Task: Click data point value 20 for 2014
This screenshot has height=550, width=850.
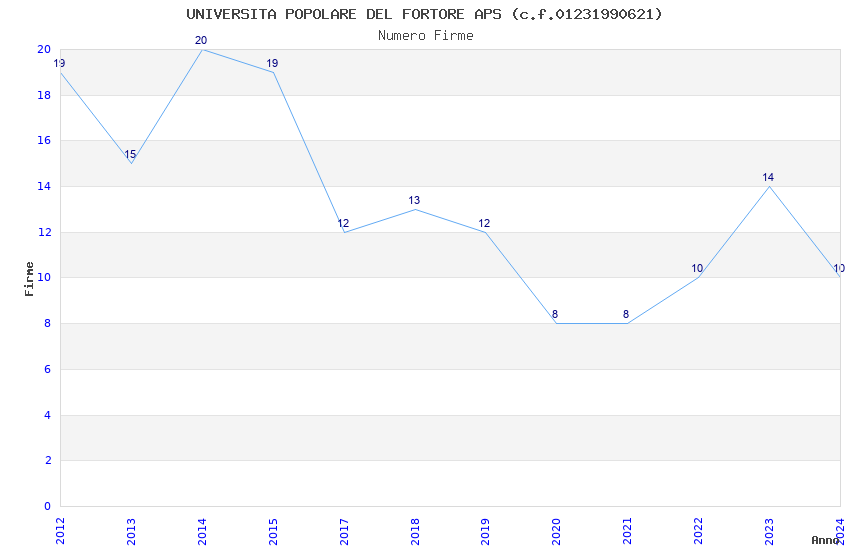Action: tap(201, 40)
